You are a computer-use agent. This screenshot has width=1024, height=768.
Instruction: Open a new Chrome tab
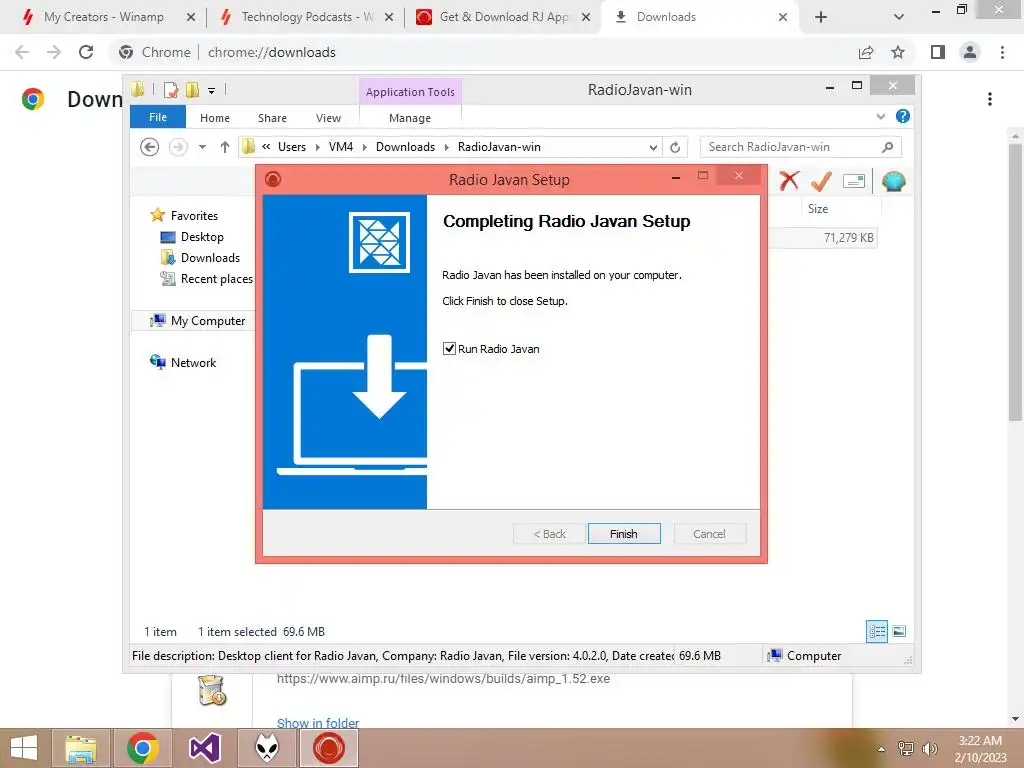[x=821, y=18]
